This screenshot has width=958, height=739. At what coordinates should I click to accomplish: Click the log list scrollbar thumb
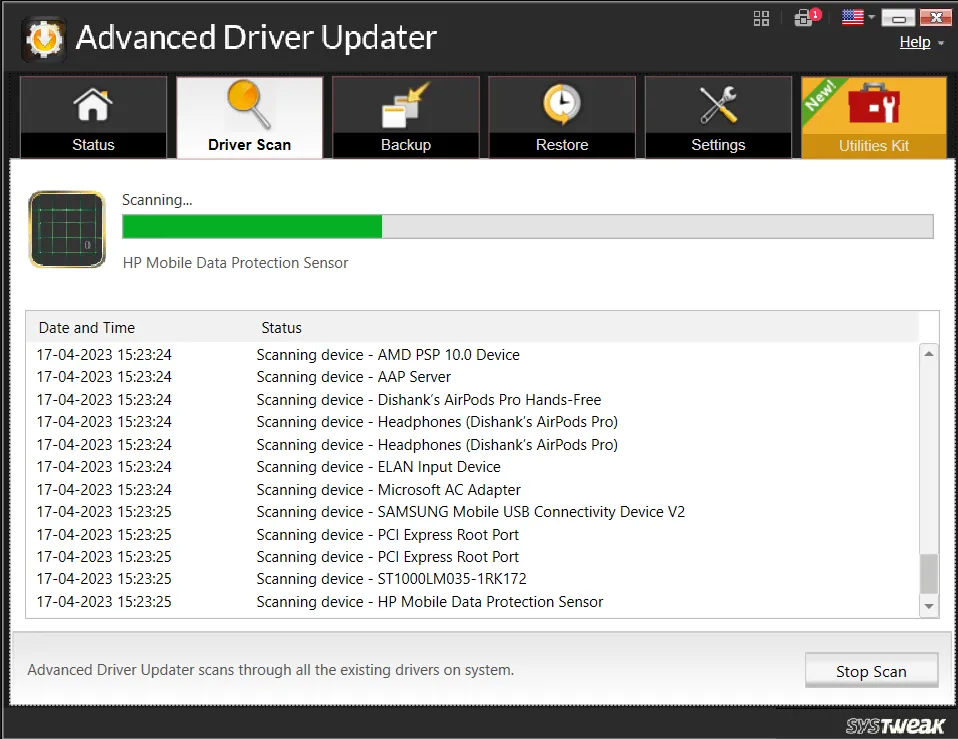[929, 573]
